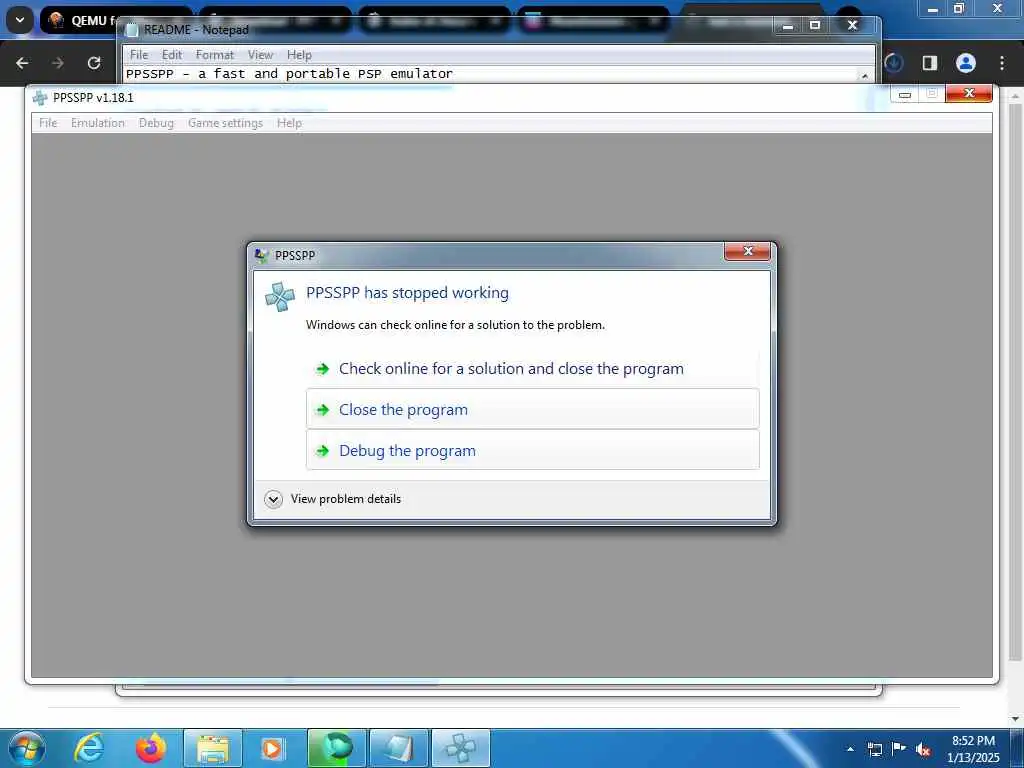Show hidden tray icons arrow
Viewport: 1024px width, 768px height.
850,749
